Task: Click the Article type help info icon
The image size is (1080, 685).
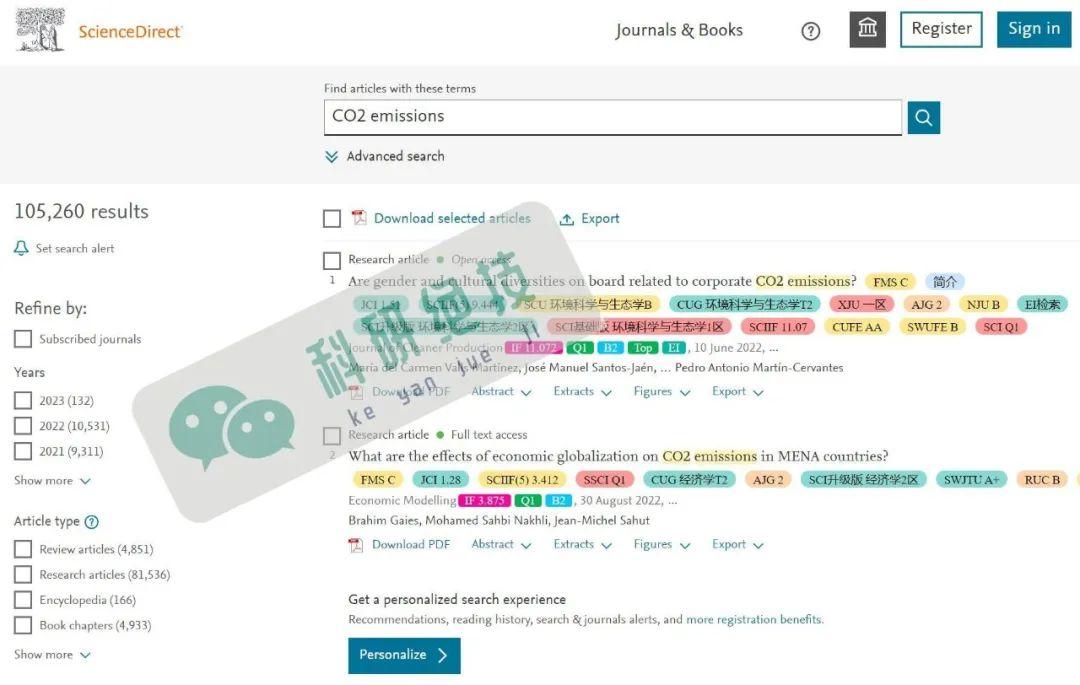Action: pos(92,522)
